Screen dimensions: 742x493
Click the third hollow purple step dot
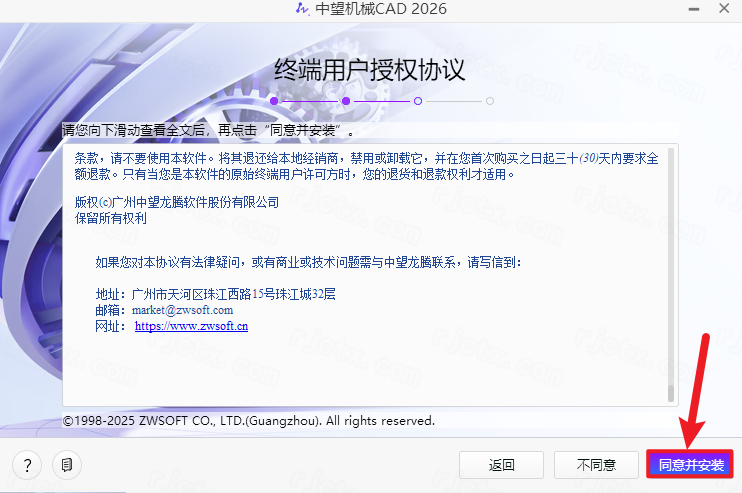(x=418, y=101)
